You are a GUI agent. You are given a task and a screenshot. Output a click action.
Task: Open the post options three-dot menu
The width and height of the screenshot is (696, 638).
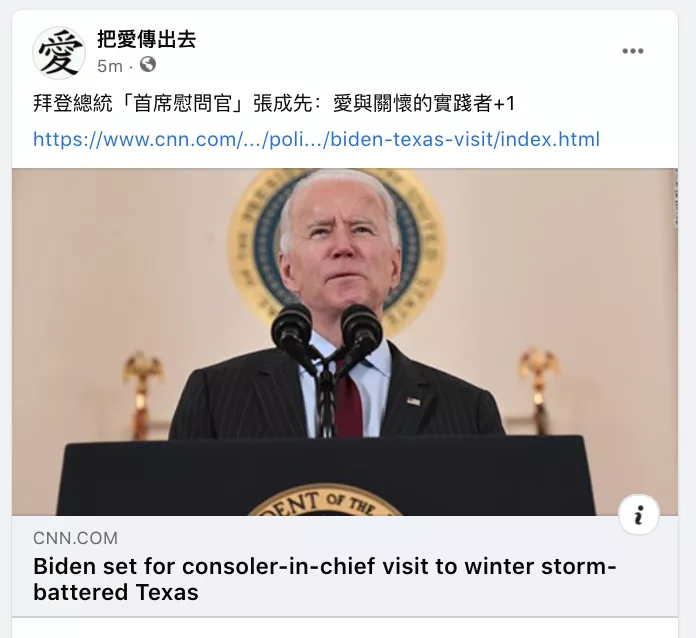(633, 51)
